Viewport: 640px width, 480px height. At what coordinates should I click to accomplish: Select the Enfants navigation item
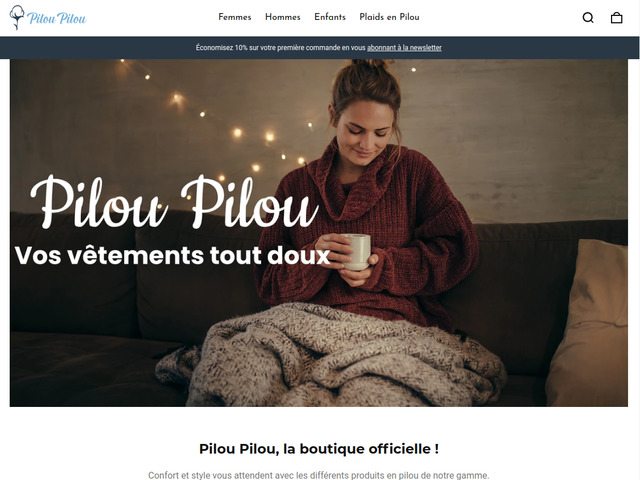(330, 17)
